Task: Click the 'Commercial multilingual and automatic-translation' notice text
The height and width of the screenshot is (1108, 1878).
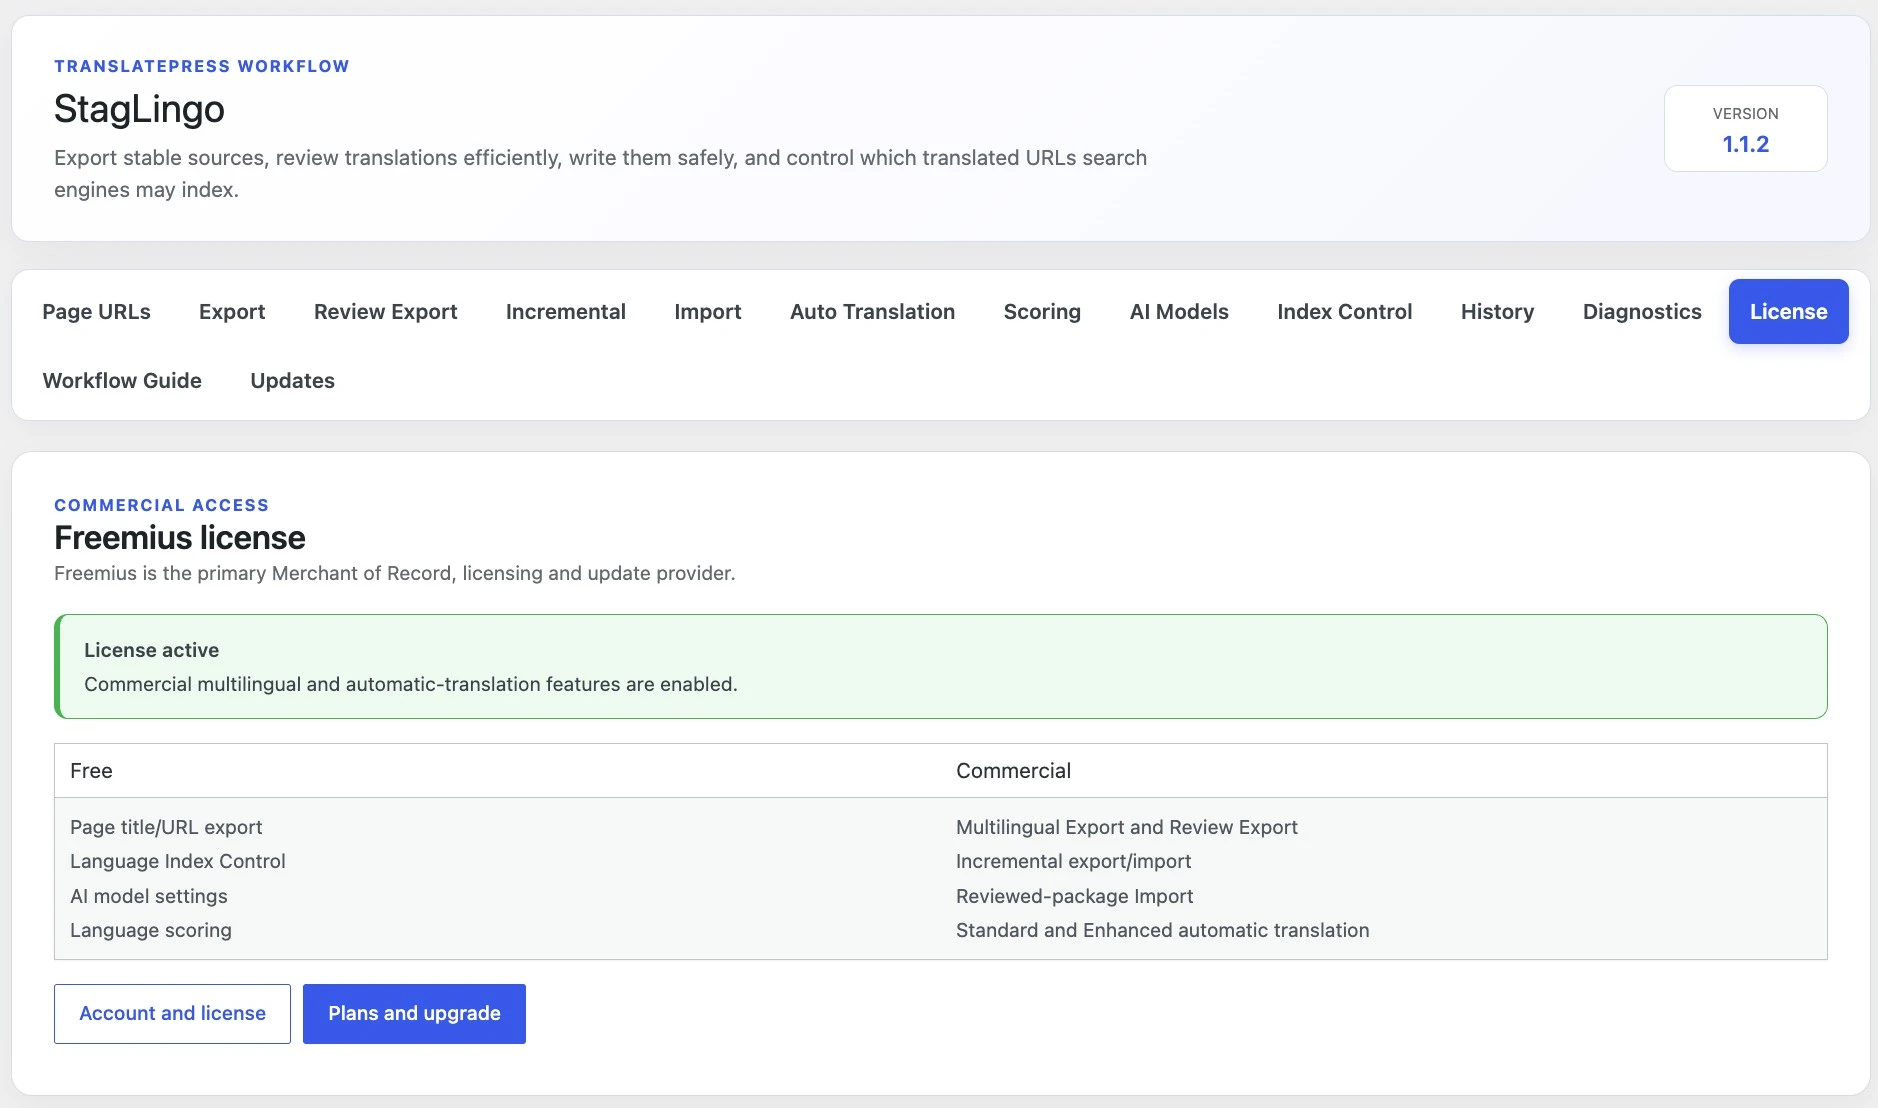Action: [411, 684]
